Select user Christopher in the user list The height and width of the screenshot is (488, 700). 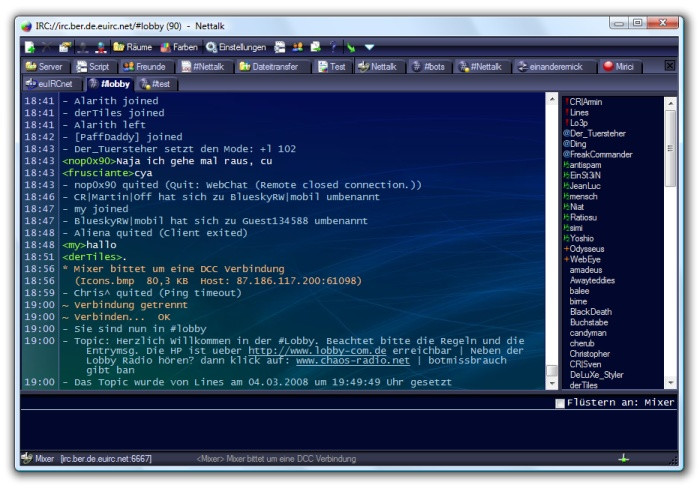590,354
